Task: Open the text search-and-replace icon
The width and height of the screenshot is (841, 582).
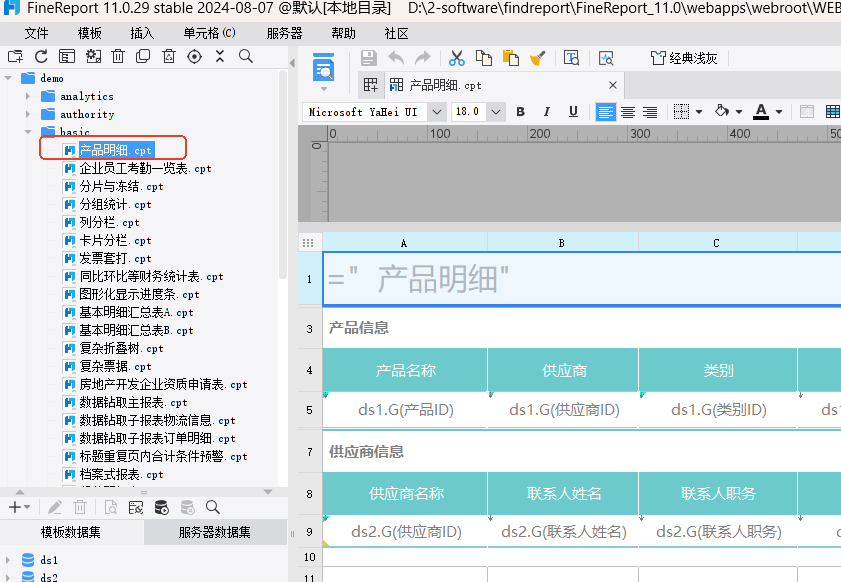Action: click(571, 58)
